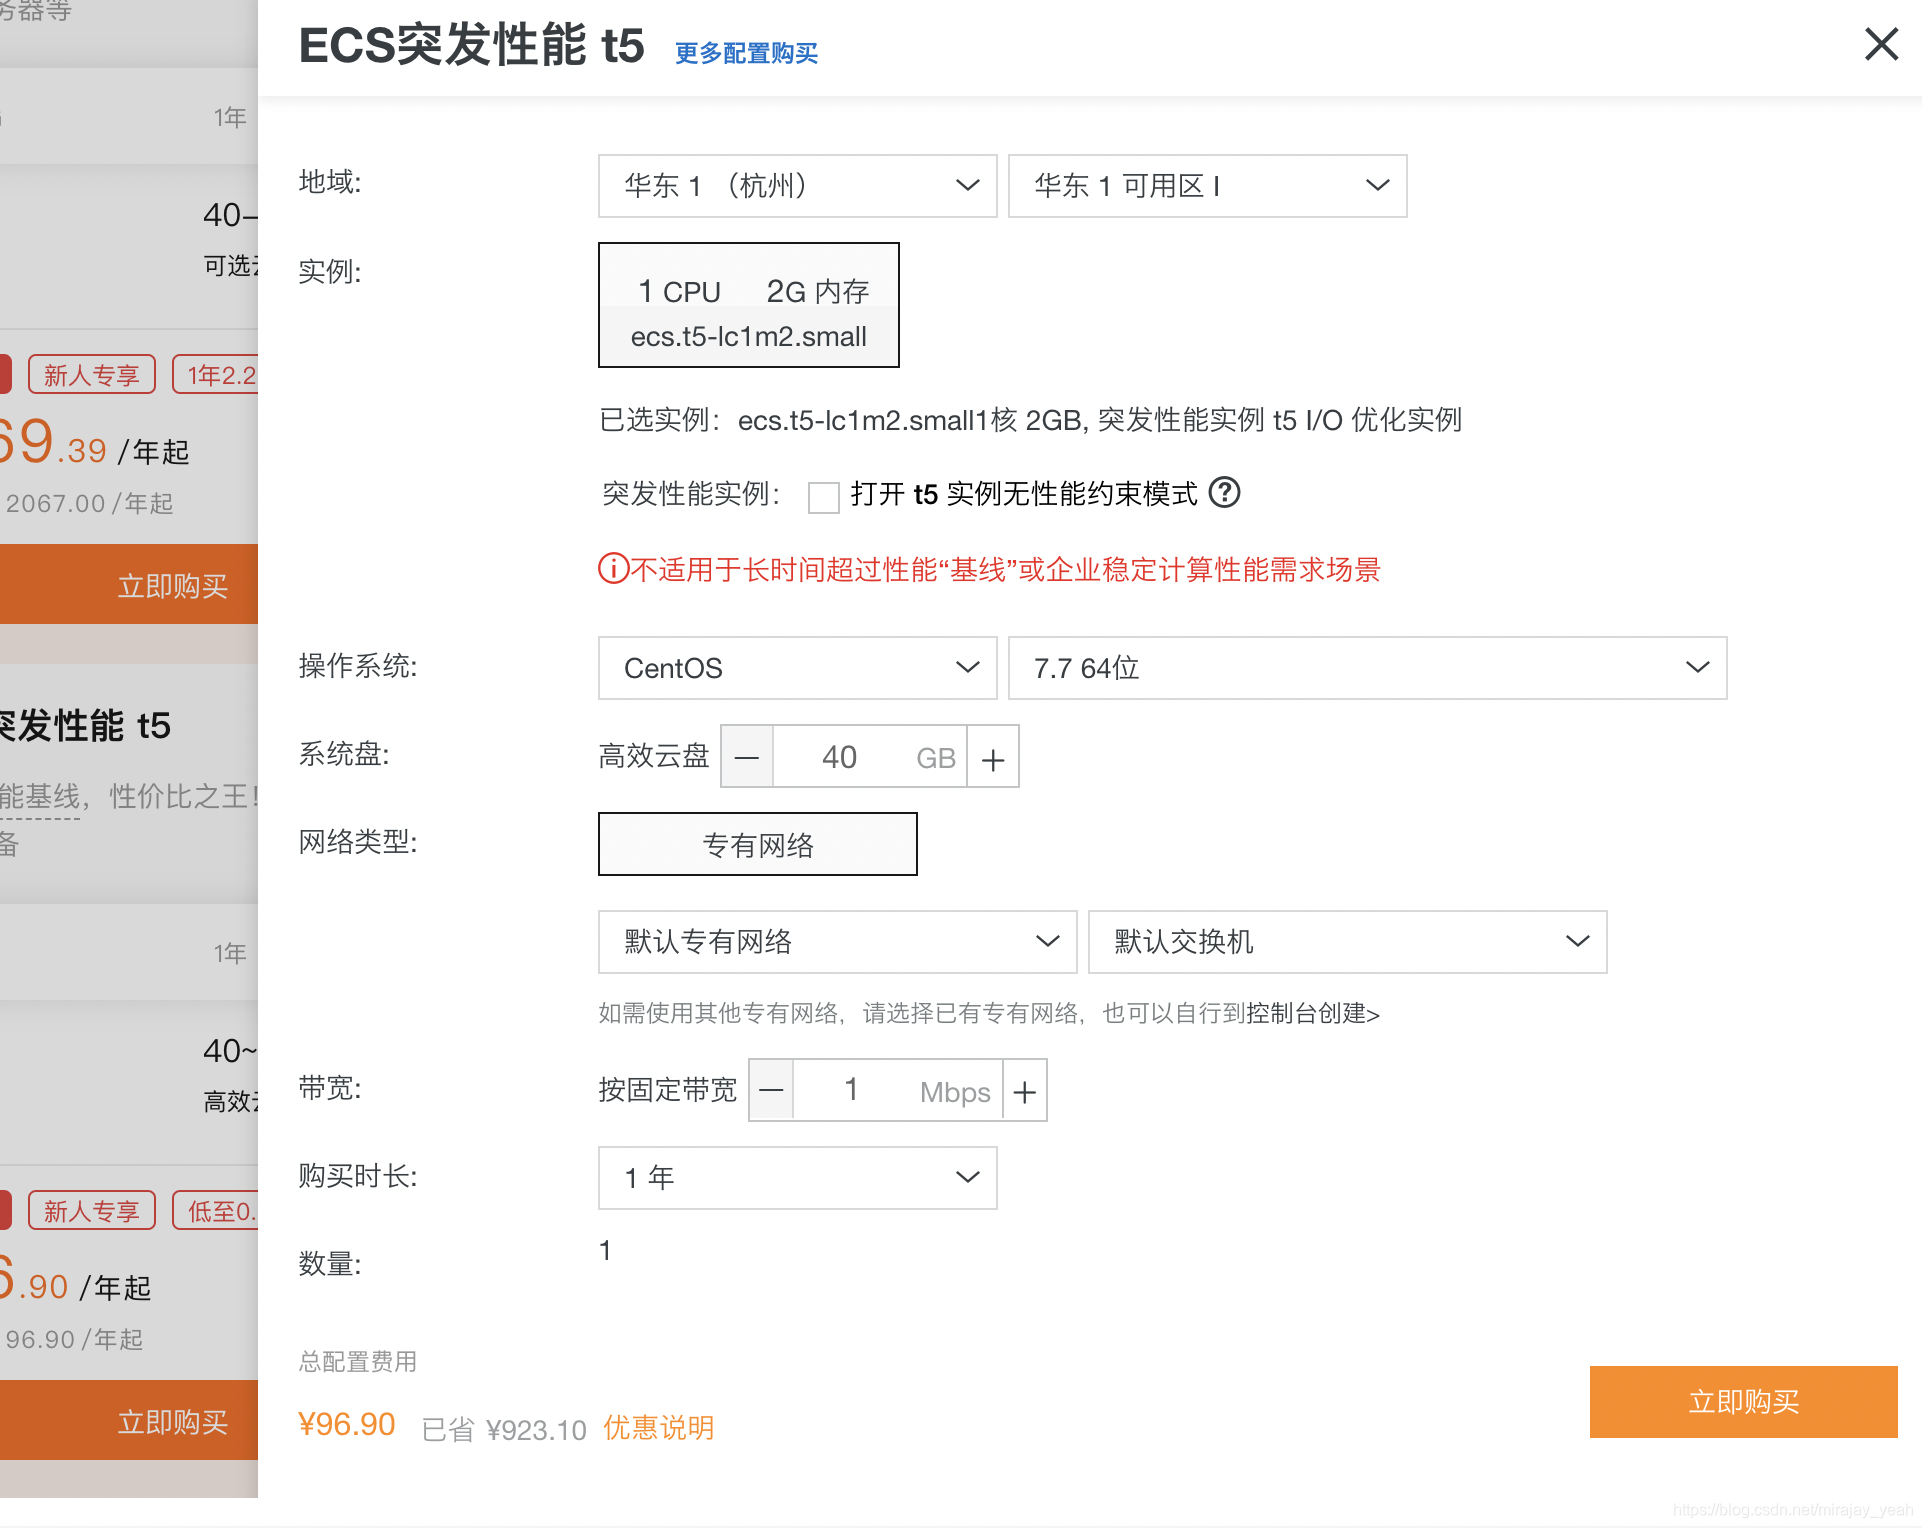1922x1528 pixels.
Task: Click the help question mark icon
Action: [x=1224, y=492]
